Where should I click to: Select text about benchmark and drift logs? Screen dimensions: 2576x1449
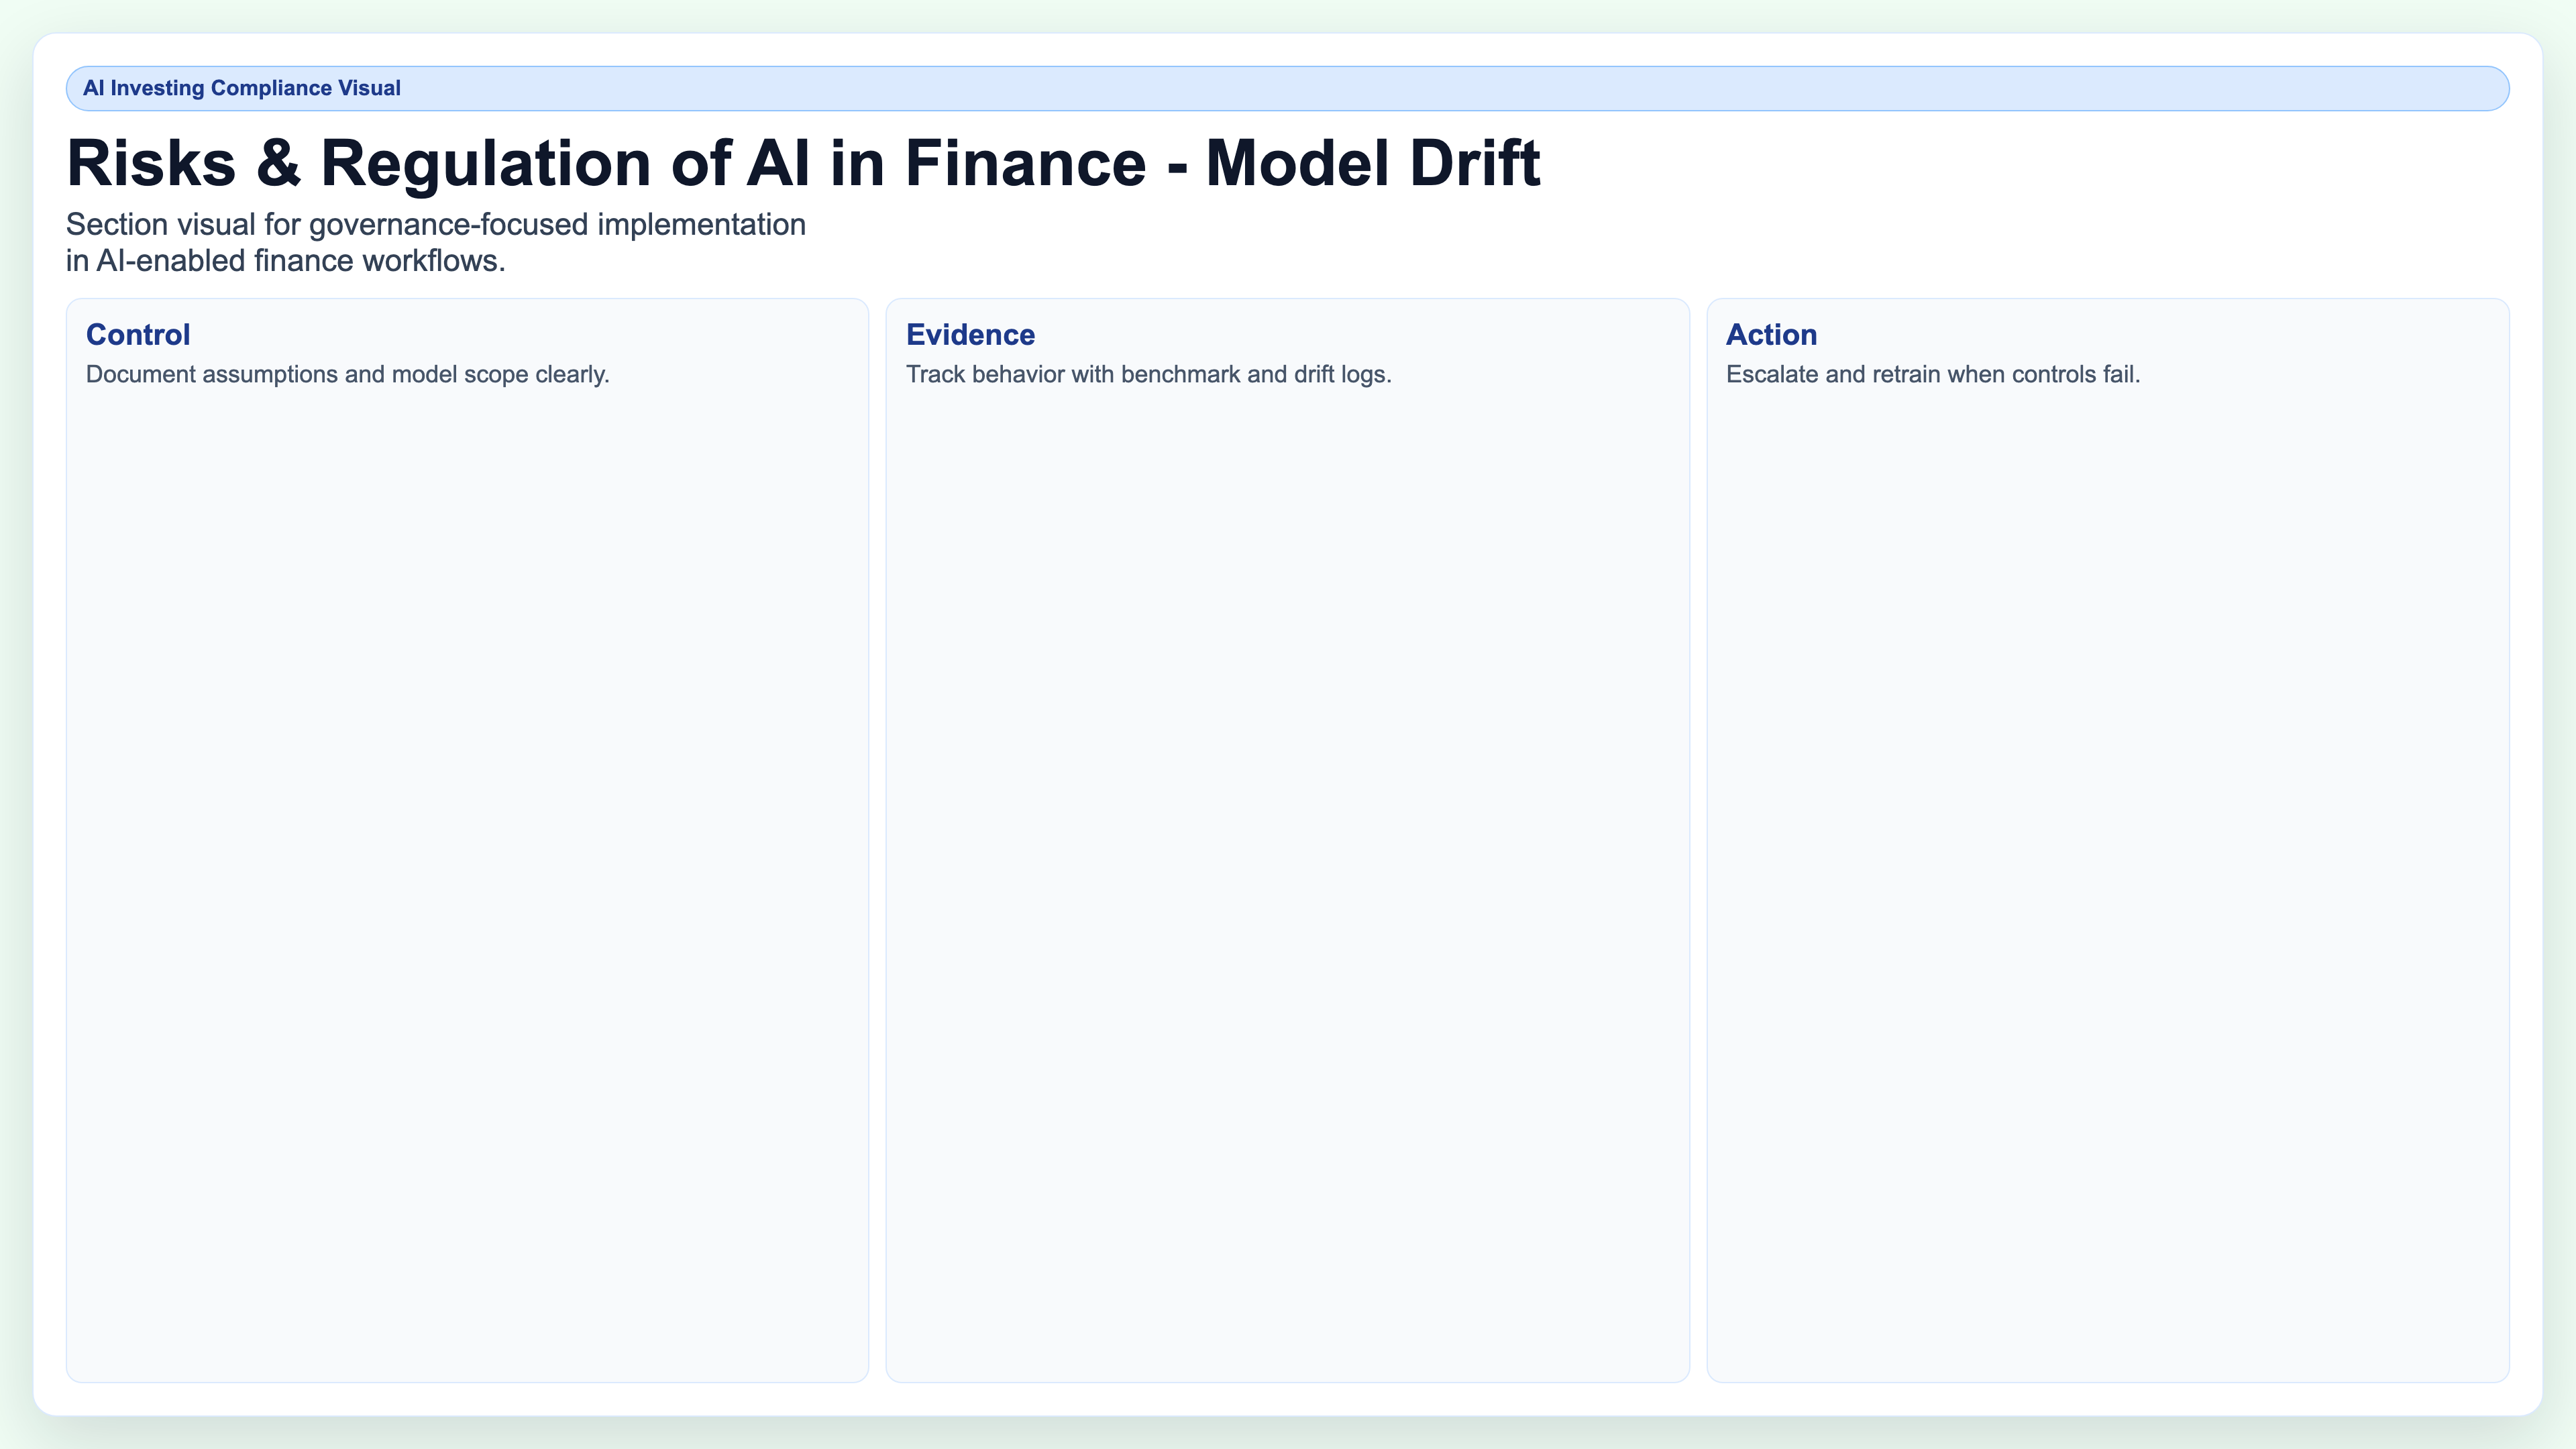point(1148,375)
